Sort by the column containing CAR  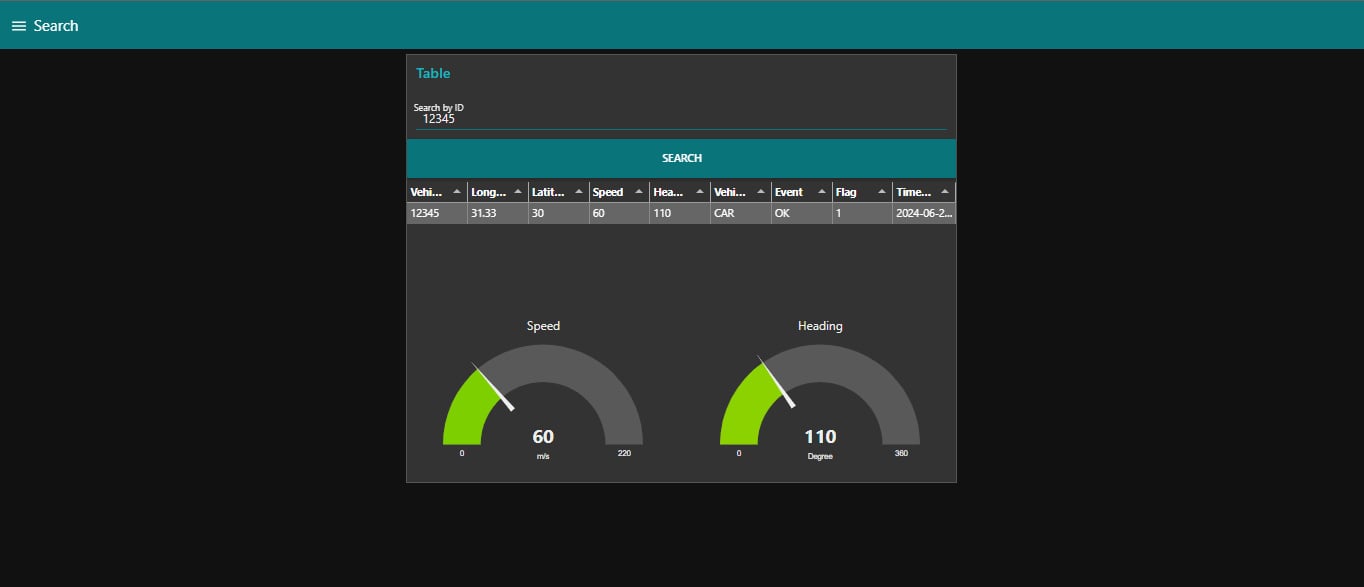741,192
